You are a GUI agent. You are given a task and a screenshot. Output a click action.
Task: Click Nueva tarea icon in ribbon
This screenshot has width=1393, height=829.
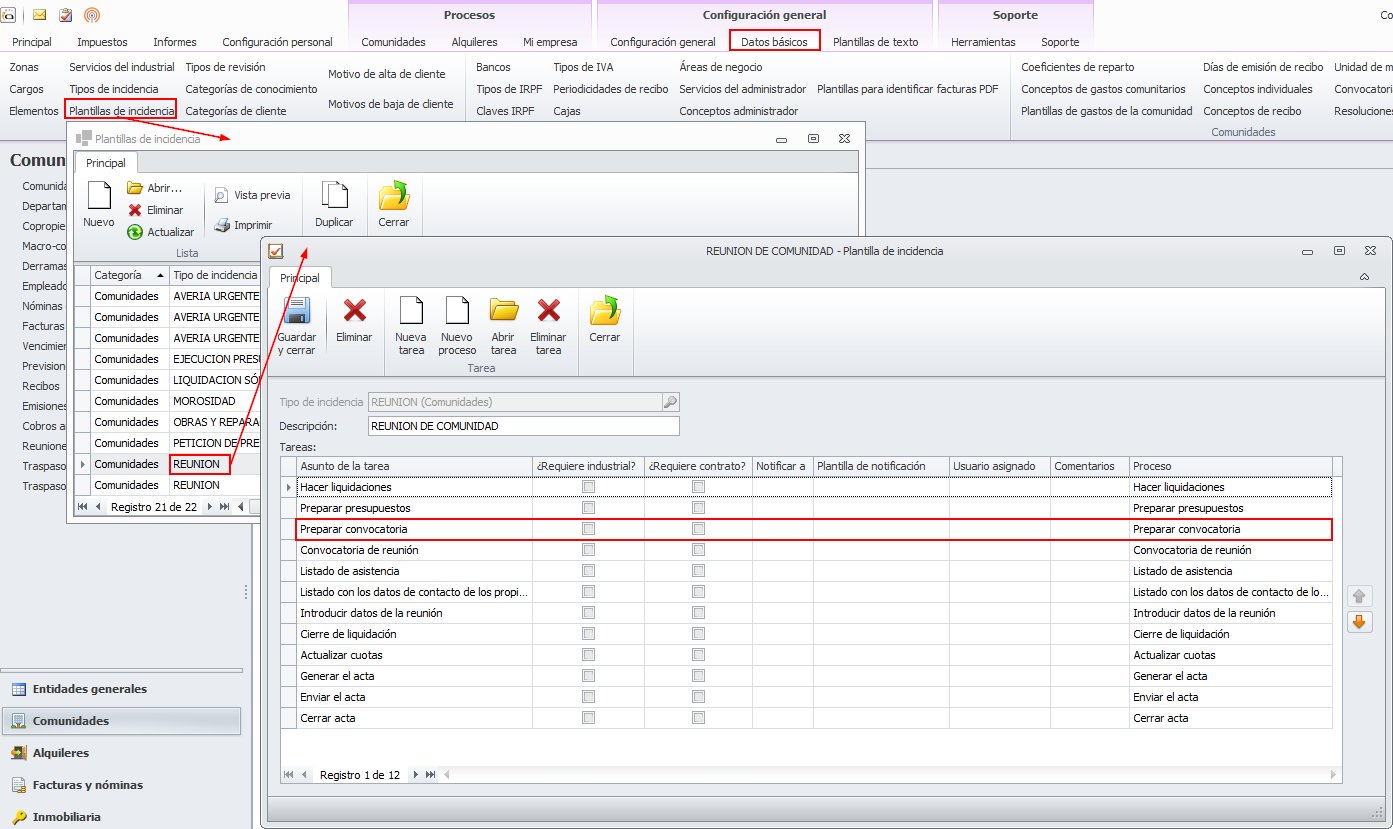coord(411,312)
